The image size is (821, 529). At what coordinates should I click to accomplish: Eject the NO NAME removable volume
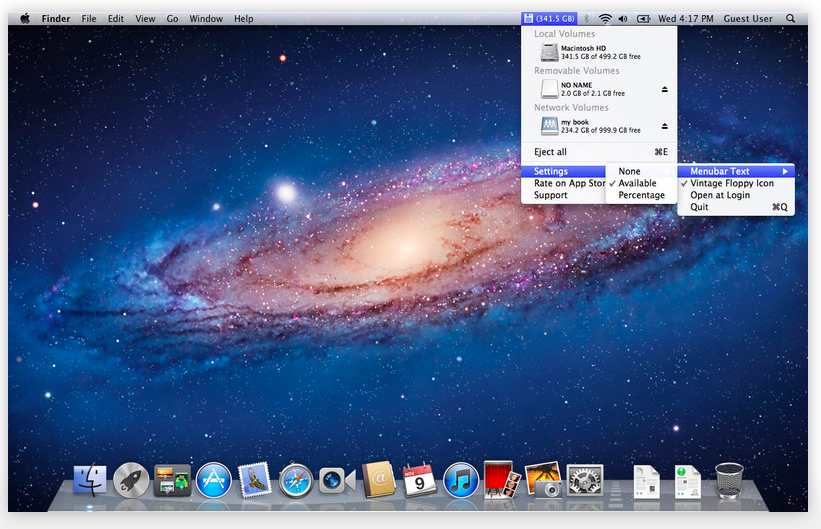click(x=665, y=90)
